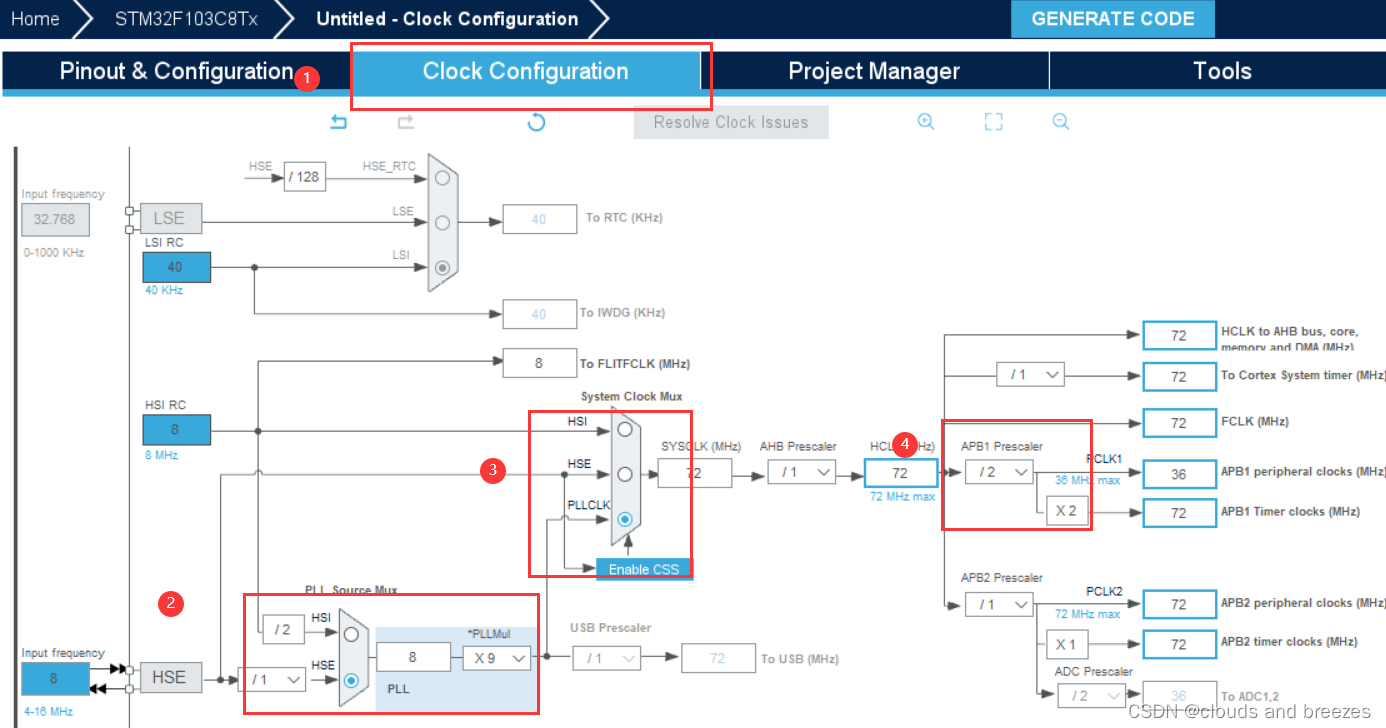Image resolution: width=1386 pixels, height=728 pixels.
Task: Select HSI in PLL Source Mux
Action: click(x=351, y=634)
